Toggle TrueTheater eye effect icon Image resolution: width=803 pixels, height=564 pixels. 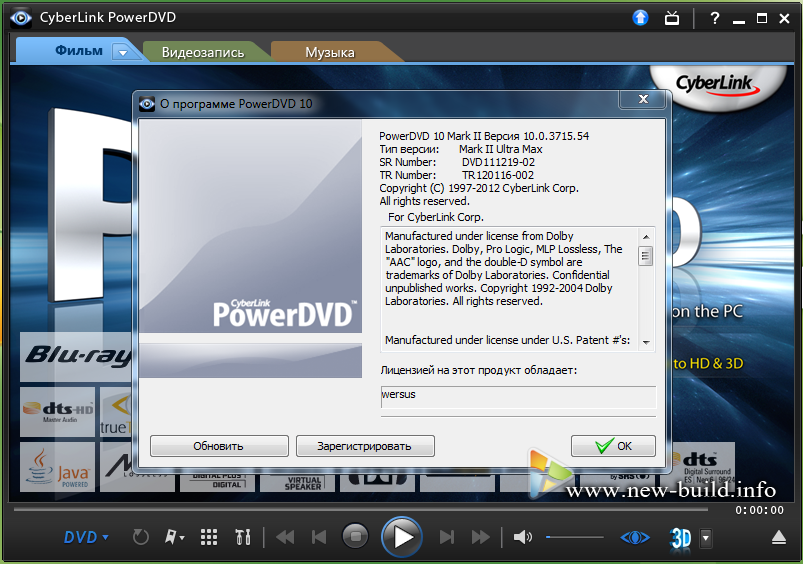(635, 537)
